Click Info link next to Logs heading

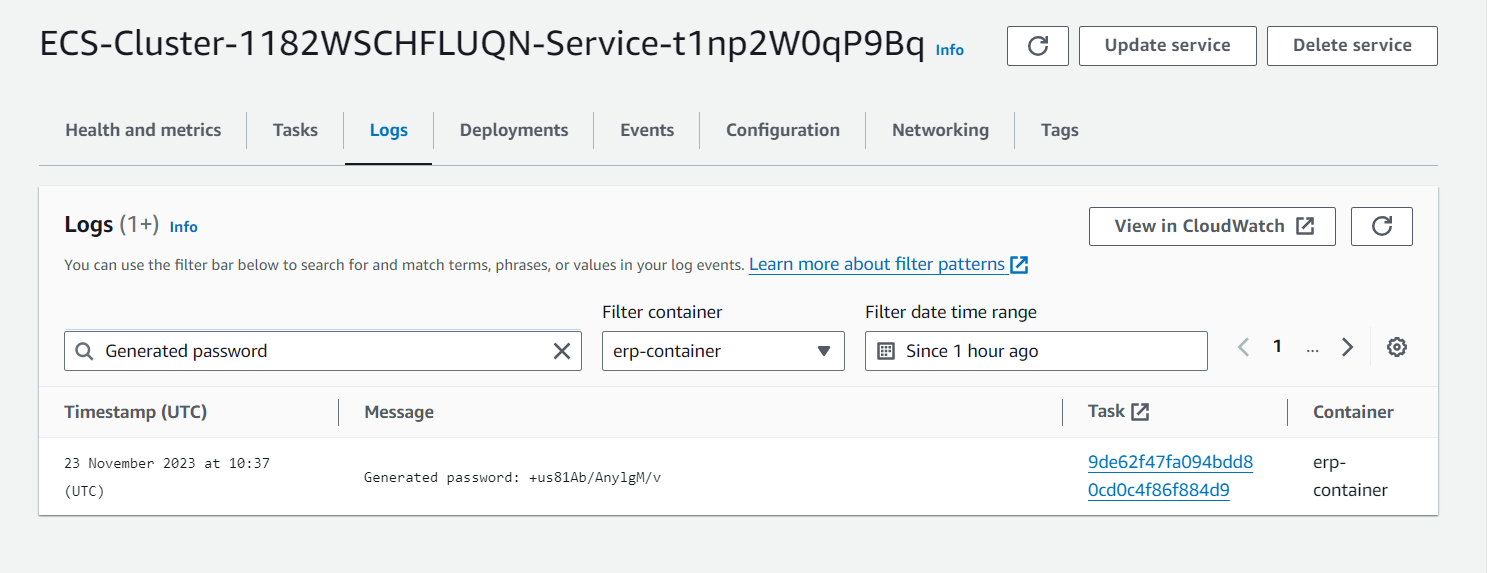[x=184, y=227]
